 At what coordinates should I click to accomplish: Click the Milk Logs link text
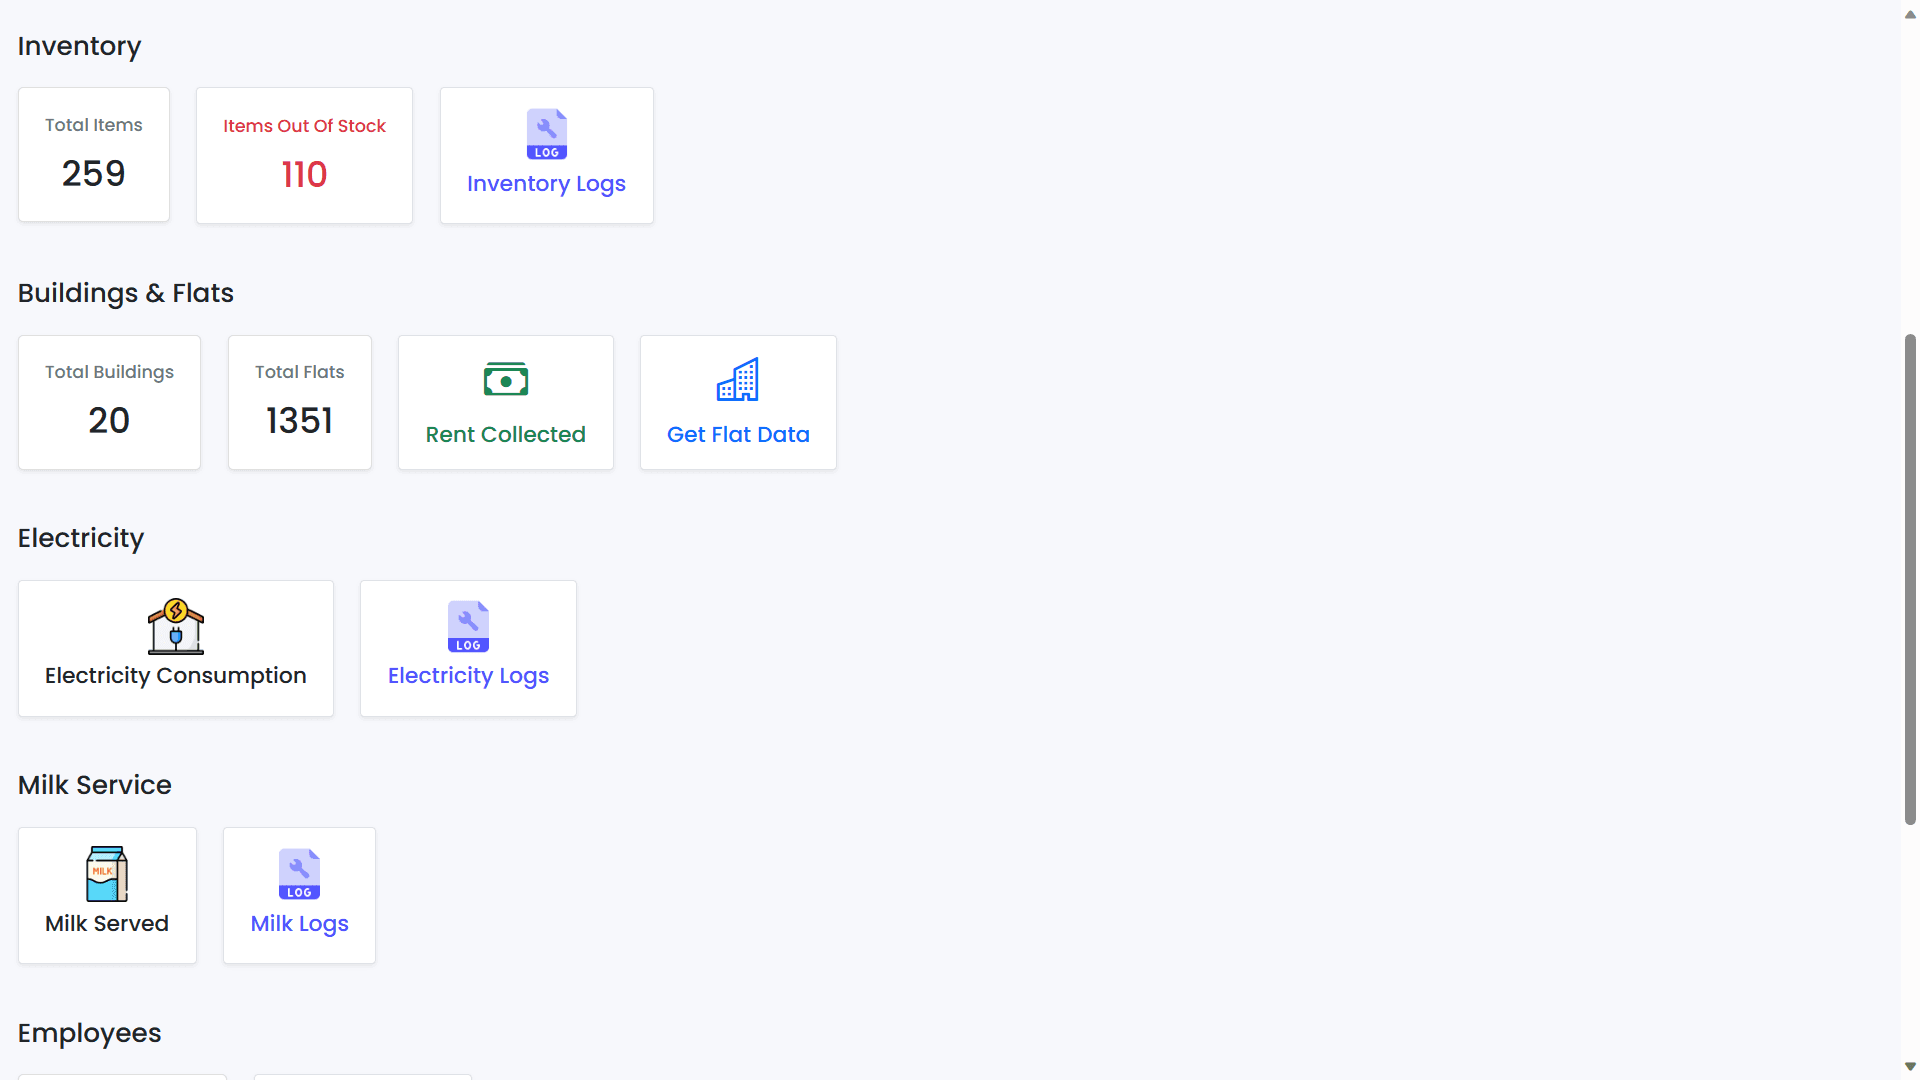coord(299,923)
